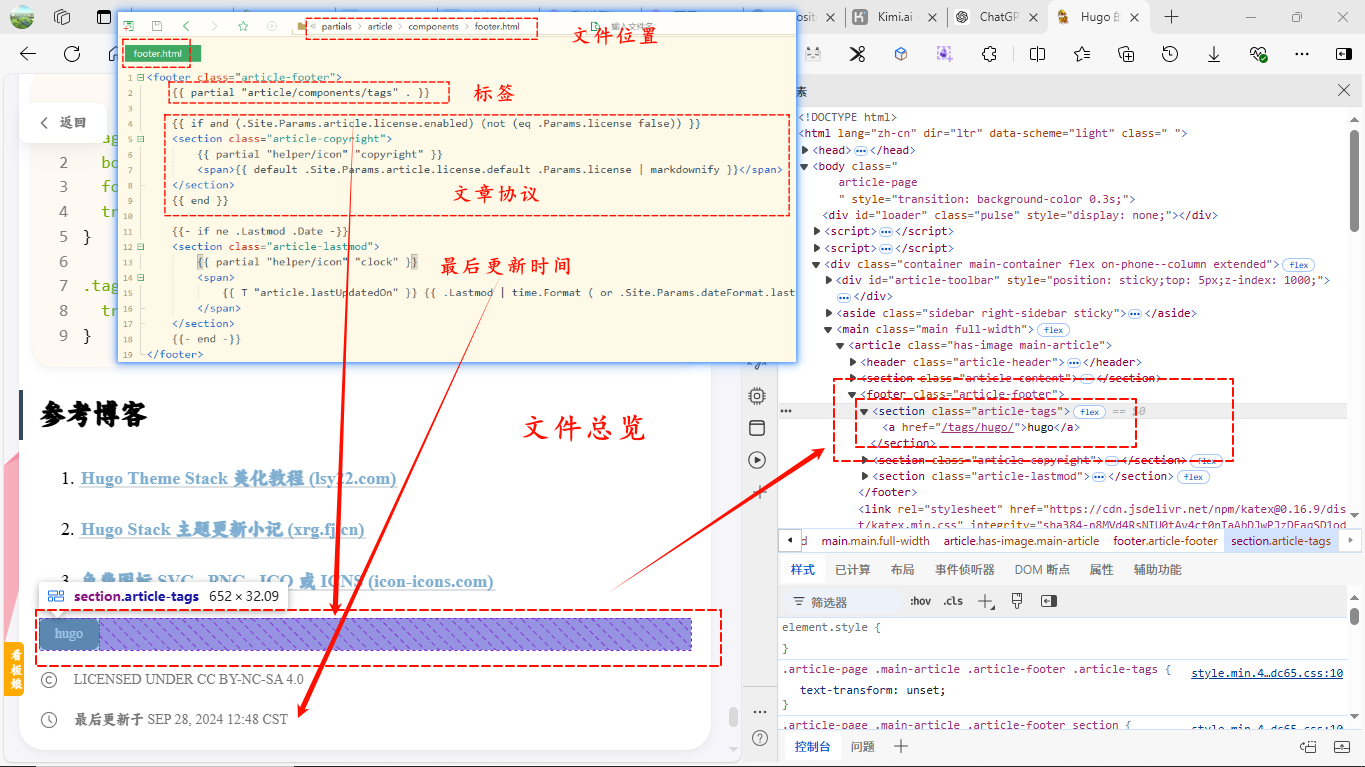Screen dimensions: 1365x767
Task: Open browser History clock icon
Action: tap(1170, 54)
